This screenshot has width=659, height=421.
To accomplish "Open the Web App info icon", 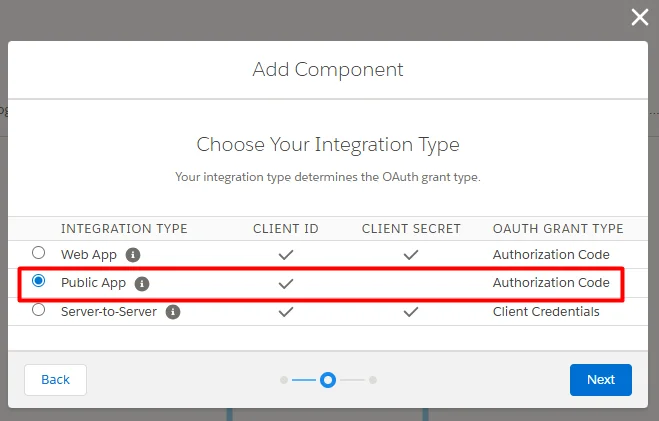I will pos(133,255).
